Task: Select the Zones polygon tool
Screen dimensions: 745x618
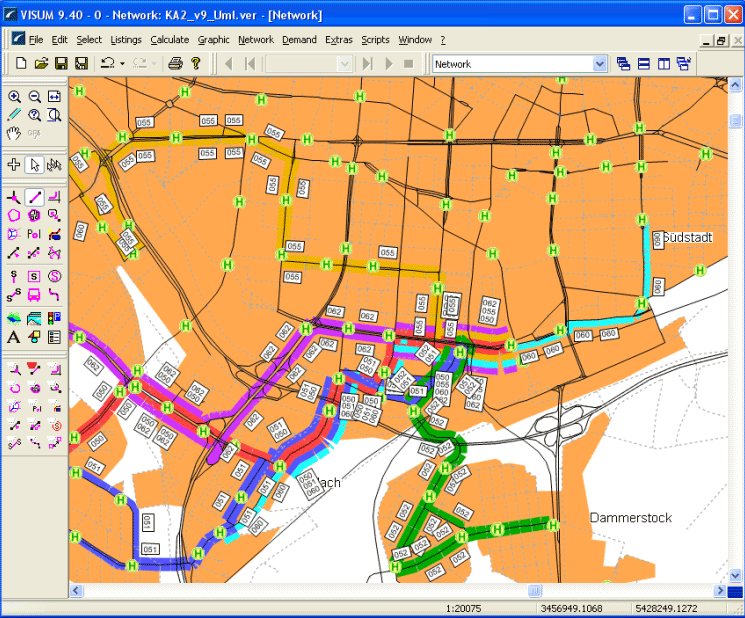Action: (14, 215)
